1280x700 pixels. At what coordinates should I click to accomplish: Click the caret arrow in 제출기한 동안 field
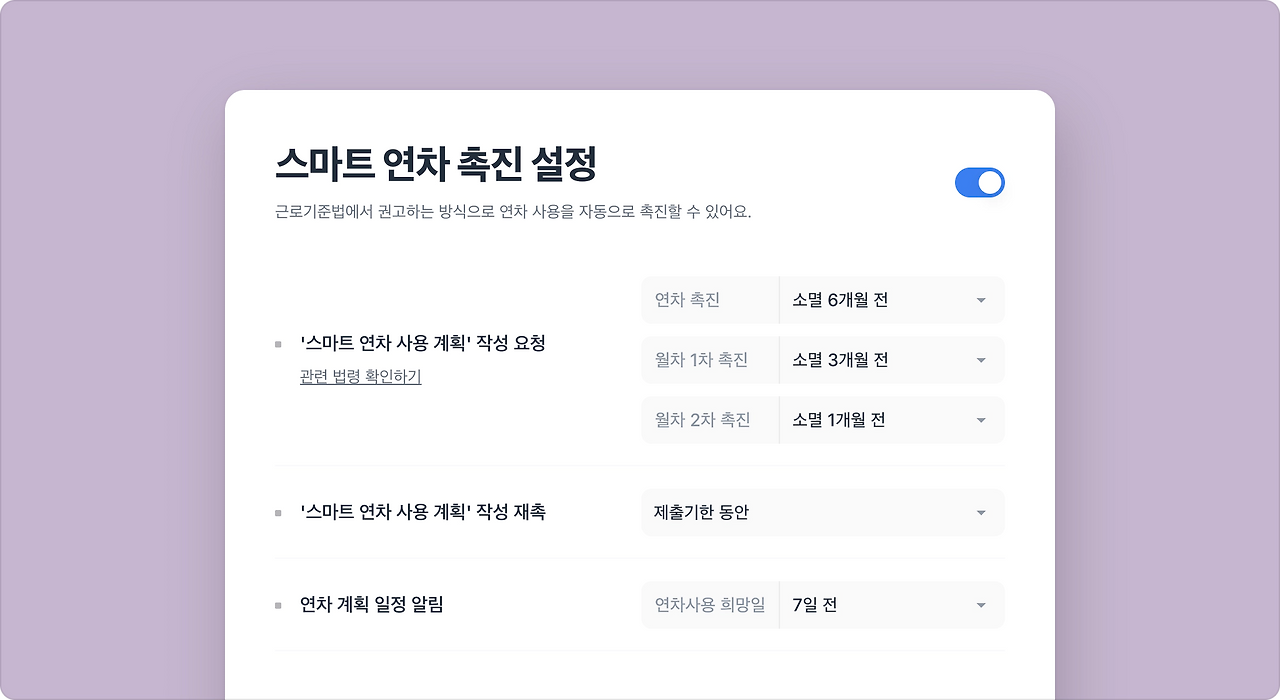point(981,513)
